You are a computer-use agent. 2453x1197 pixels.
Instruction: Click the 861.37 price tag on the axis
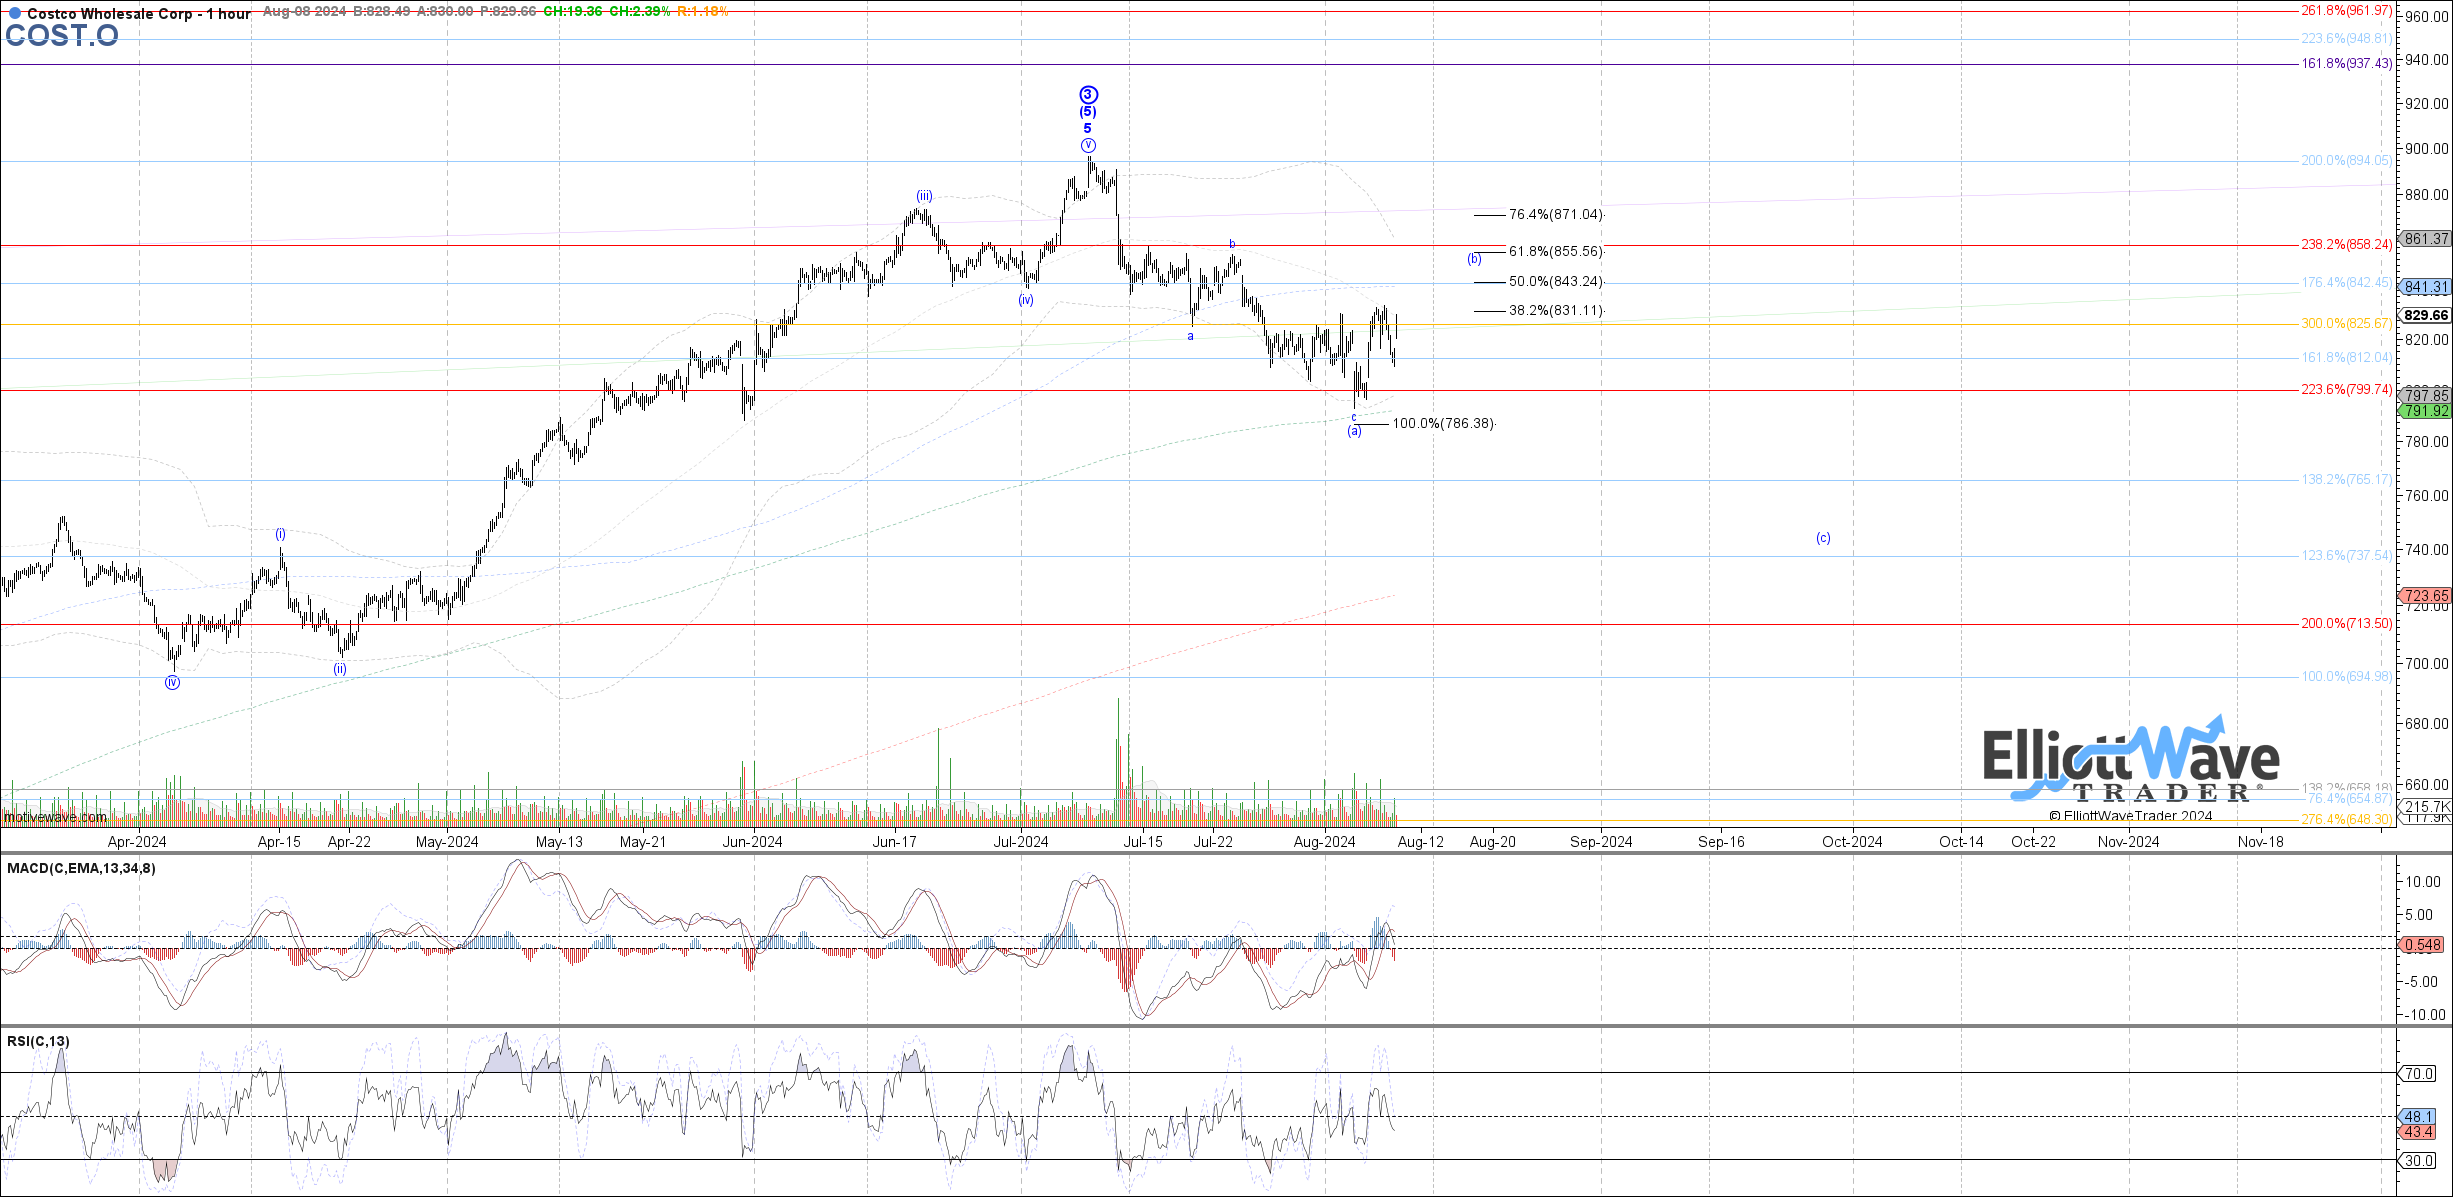coord(2425,239)
